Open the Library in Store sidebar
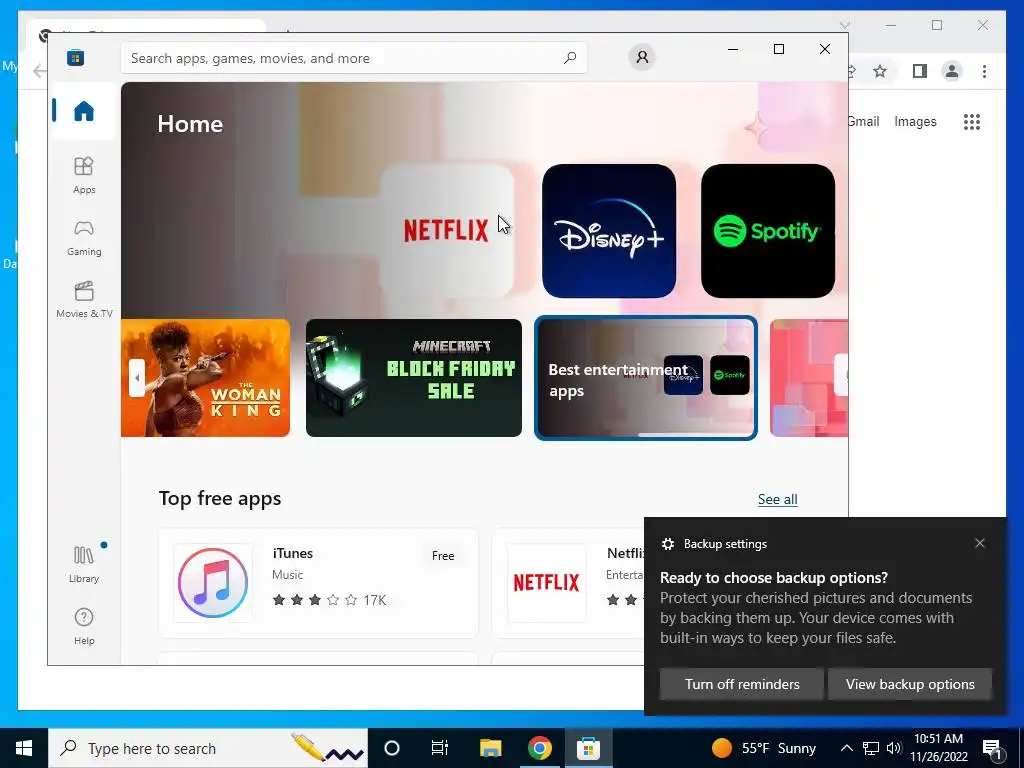1024x768 pixels. (84, 565)
